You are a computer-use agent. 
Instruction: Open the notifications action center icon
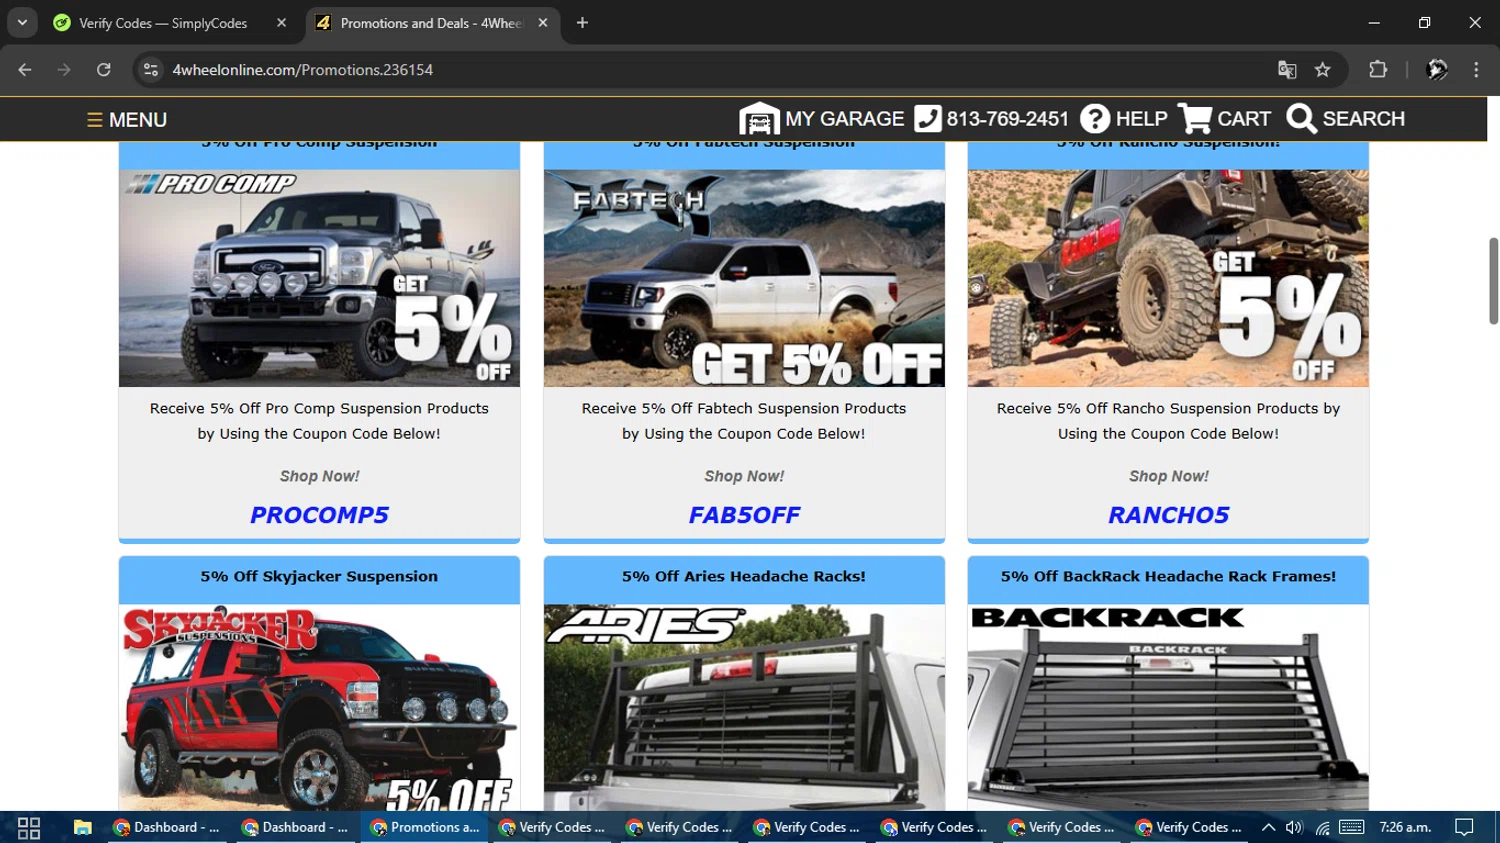[1464, 827]
